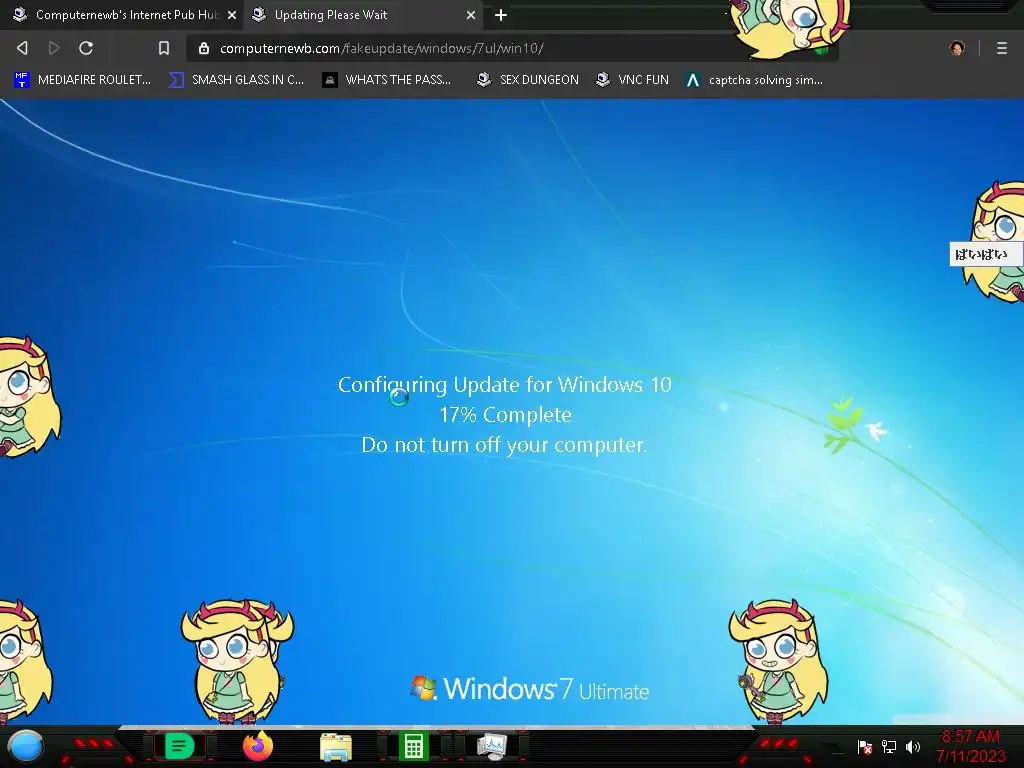1024x768 pixels.
Task: Open the WHATS THE PASS... bookmark
Action: coord(387,80)
